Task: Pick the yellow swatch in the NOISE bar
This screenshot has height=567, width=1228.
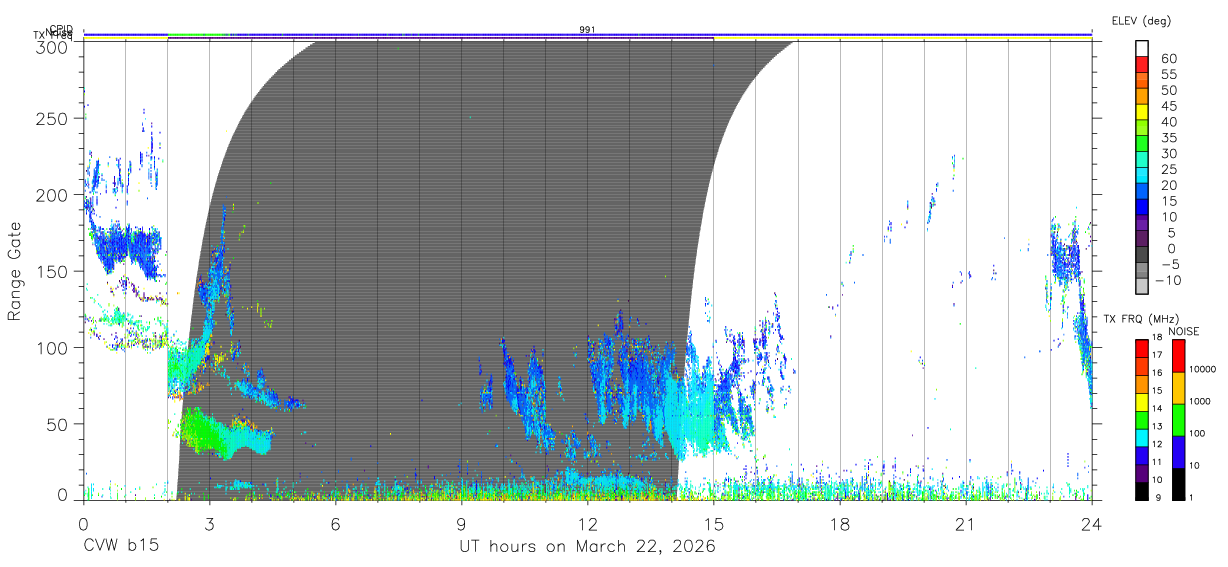Action: (1178, 388)
